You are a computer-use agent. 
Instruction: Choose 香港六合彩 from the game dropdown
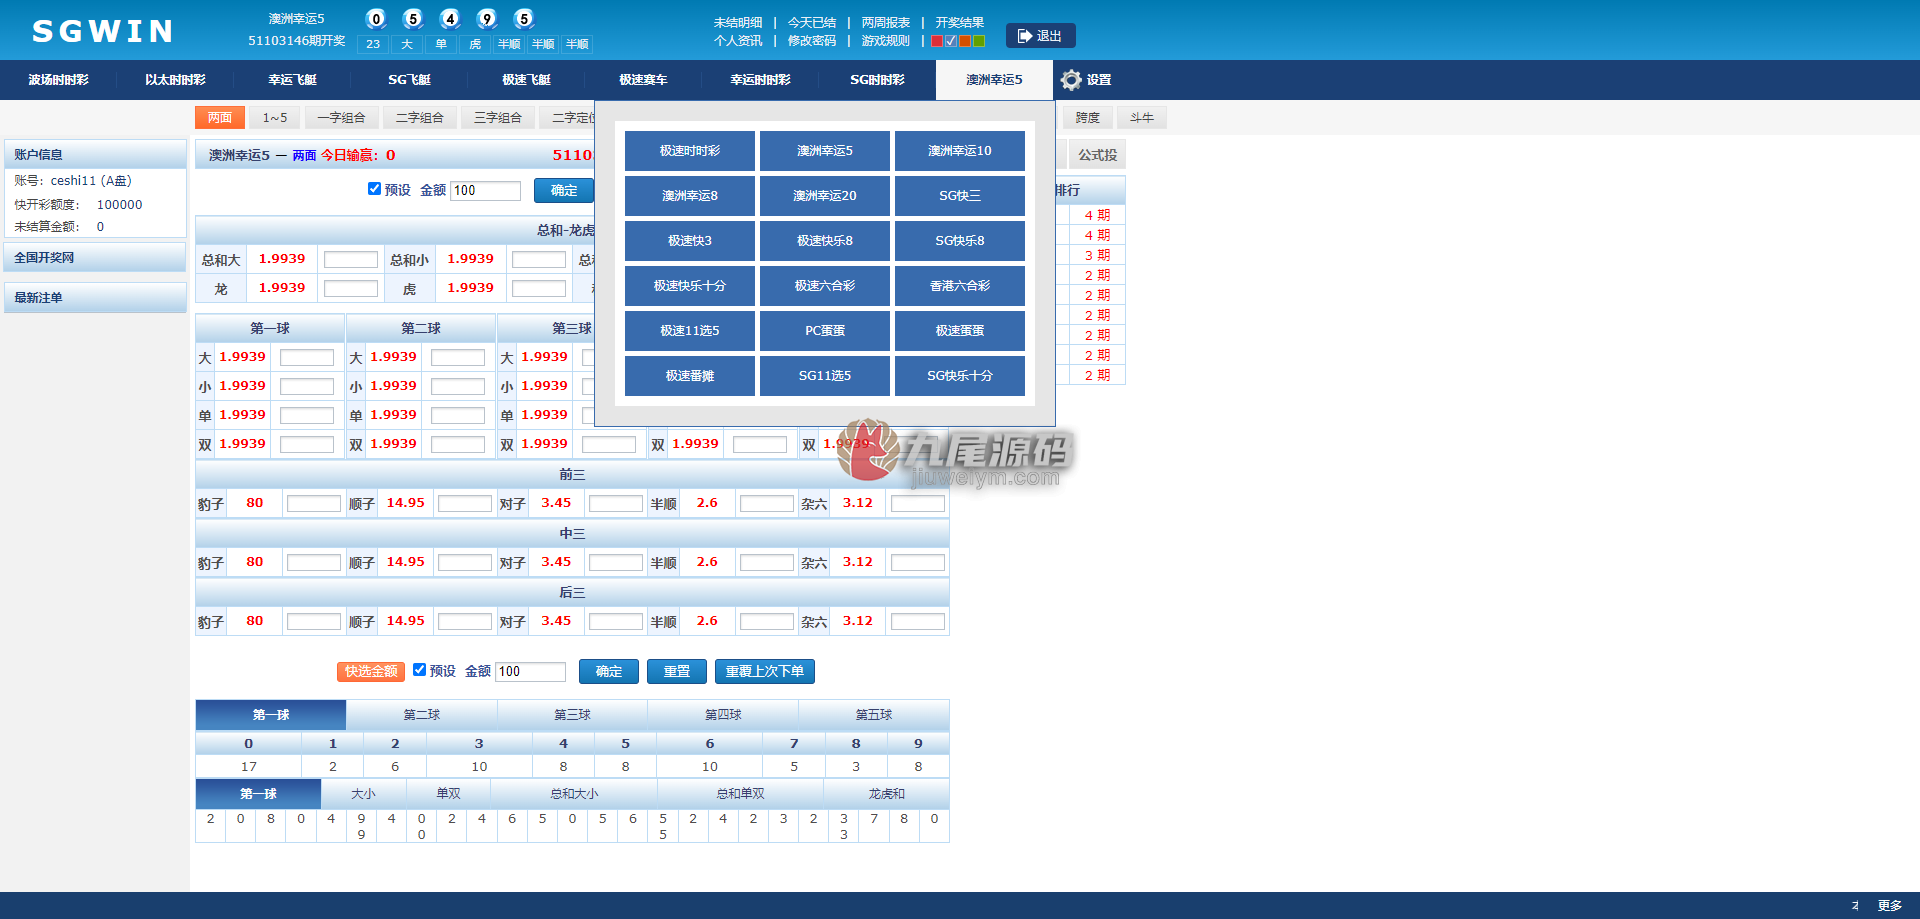pyautogui.click(x=960, y=286)
